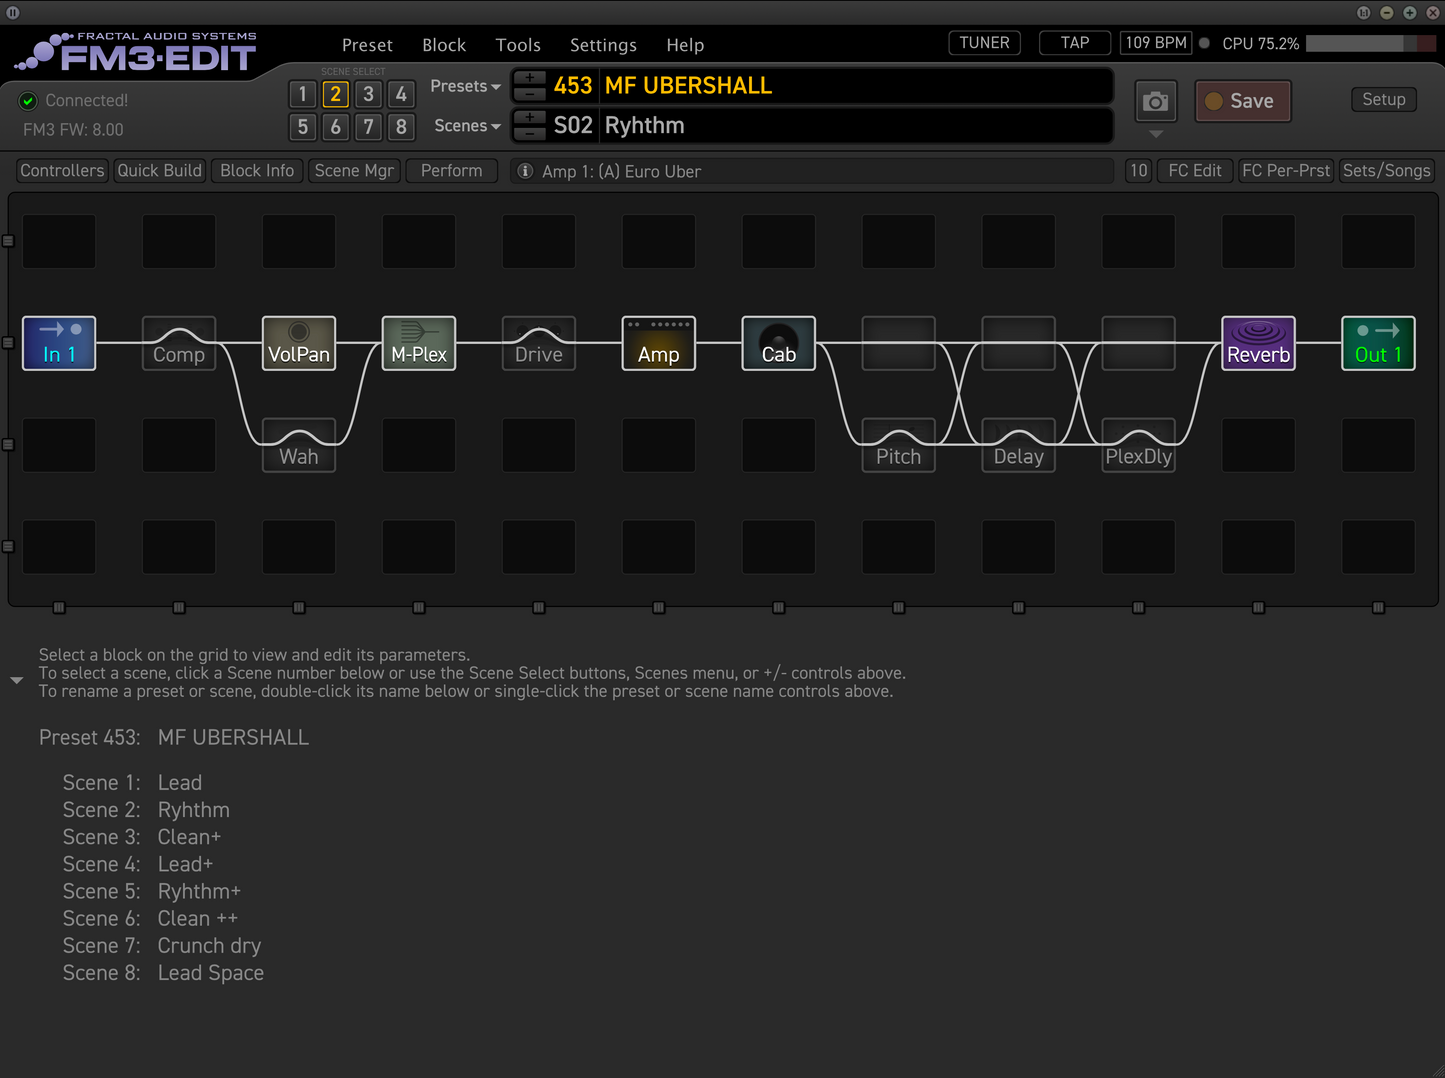Open FC Per-Prst settings
This screenshot has width=1445, height=1078.
coord(1286,171)
